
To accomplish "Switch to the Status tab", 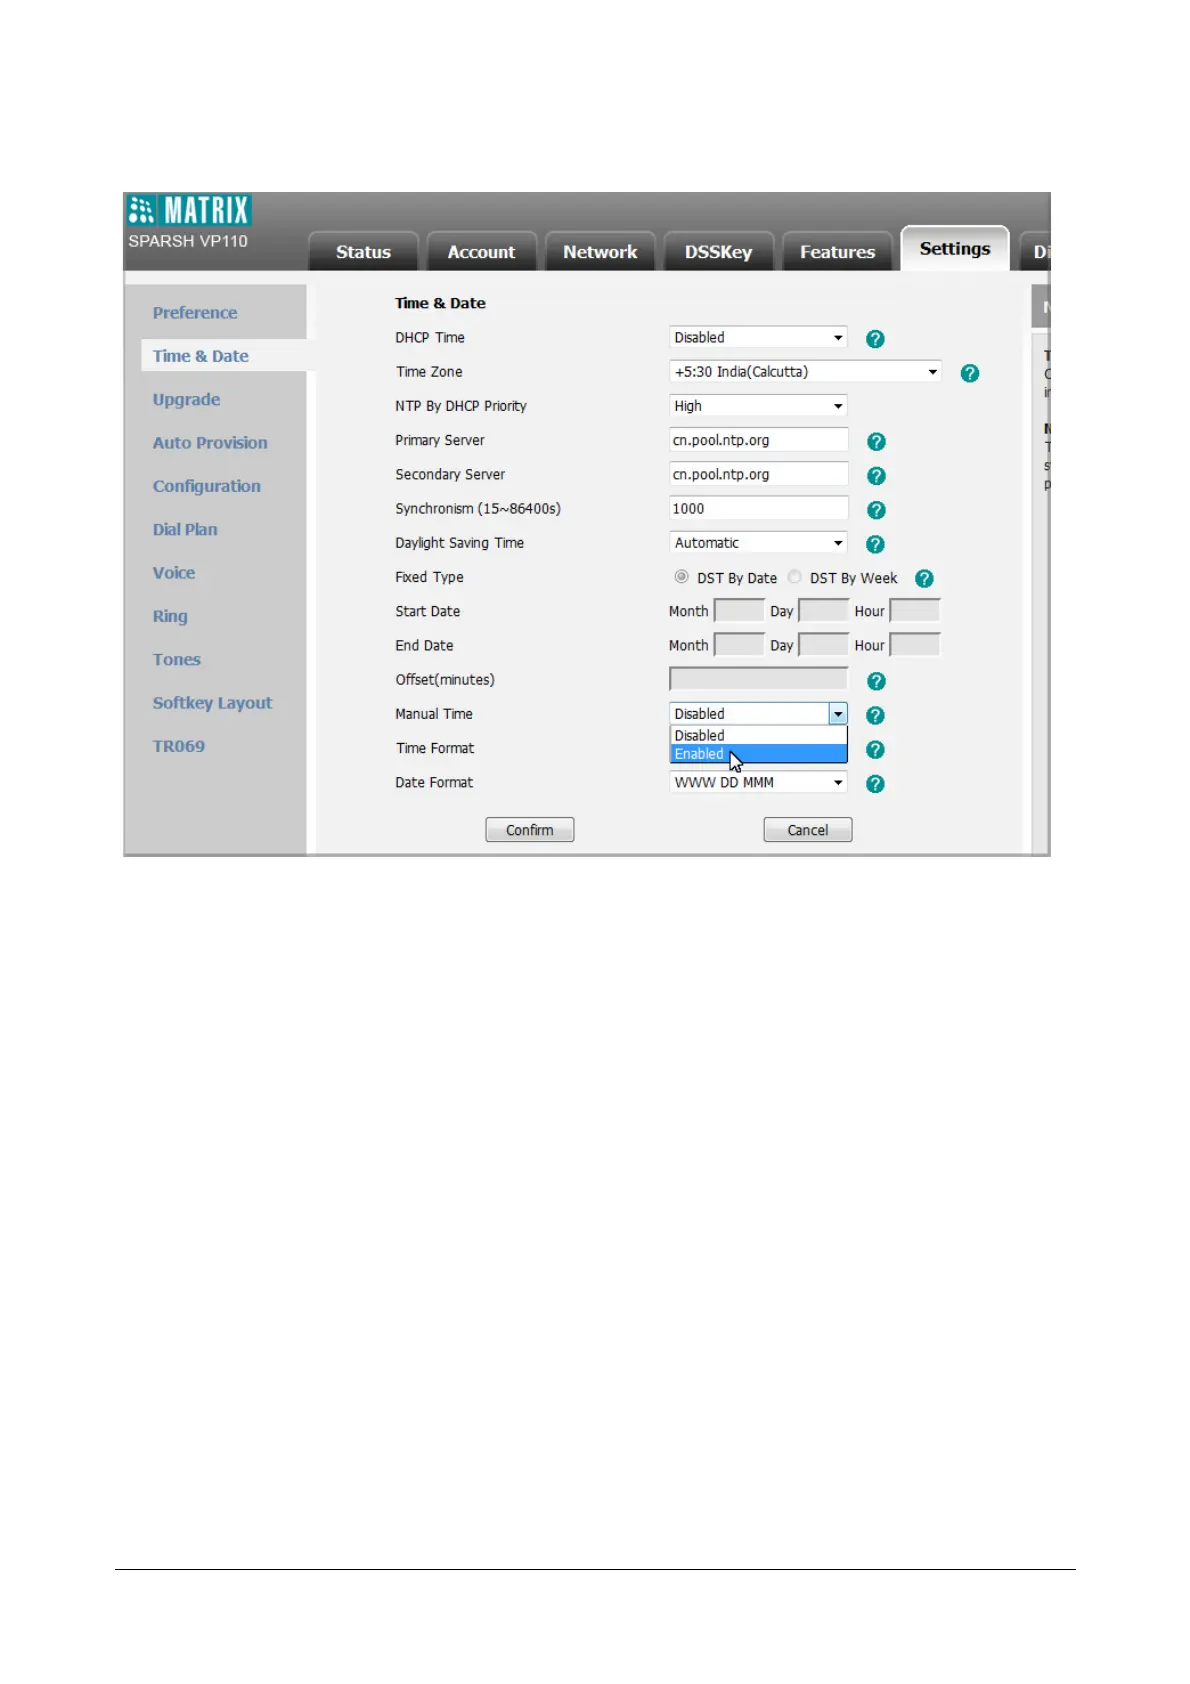I will tap(363, 252).
